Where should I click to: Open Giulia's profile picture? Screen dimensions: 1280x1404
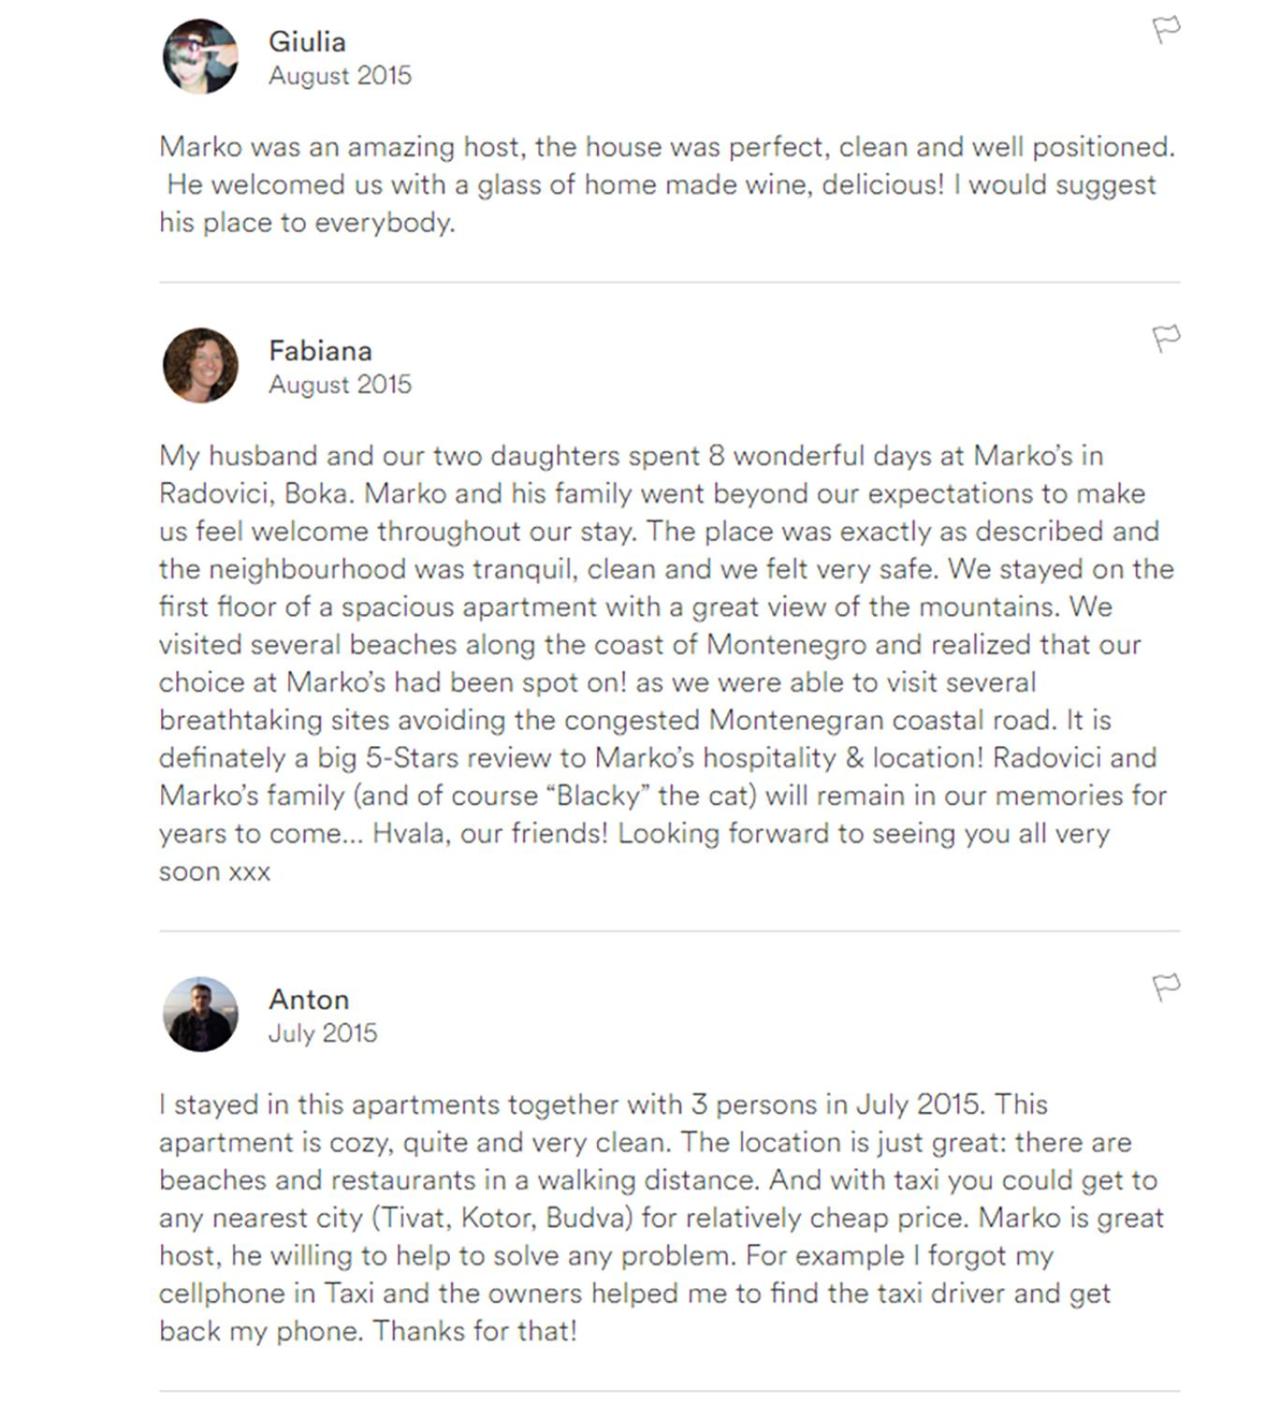pos(200,57)
